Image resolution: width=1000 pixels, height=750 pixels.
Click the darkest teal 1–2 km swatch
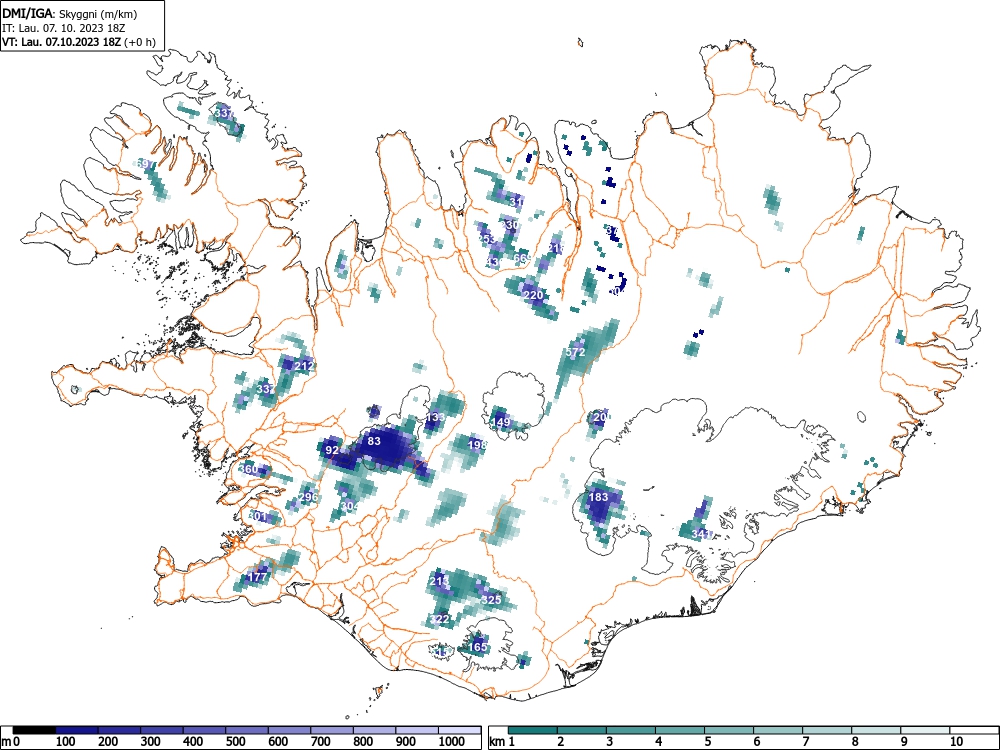pos(533,730)
